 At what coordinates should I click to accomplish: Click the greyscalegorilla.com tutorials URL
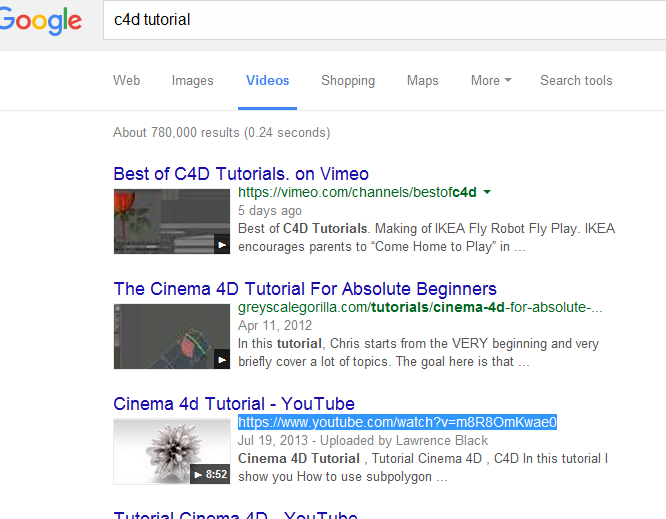pos(420,307)
